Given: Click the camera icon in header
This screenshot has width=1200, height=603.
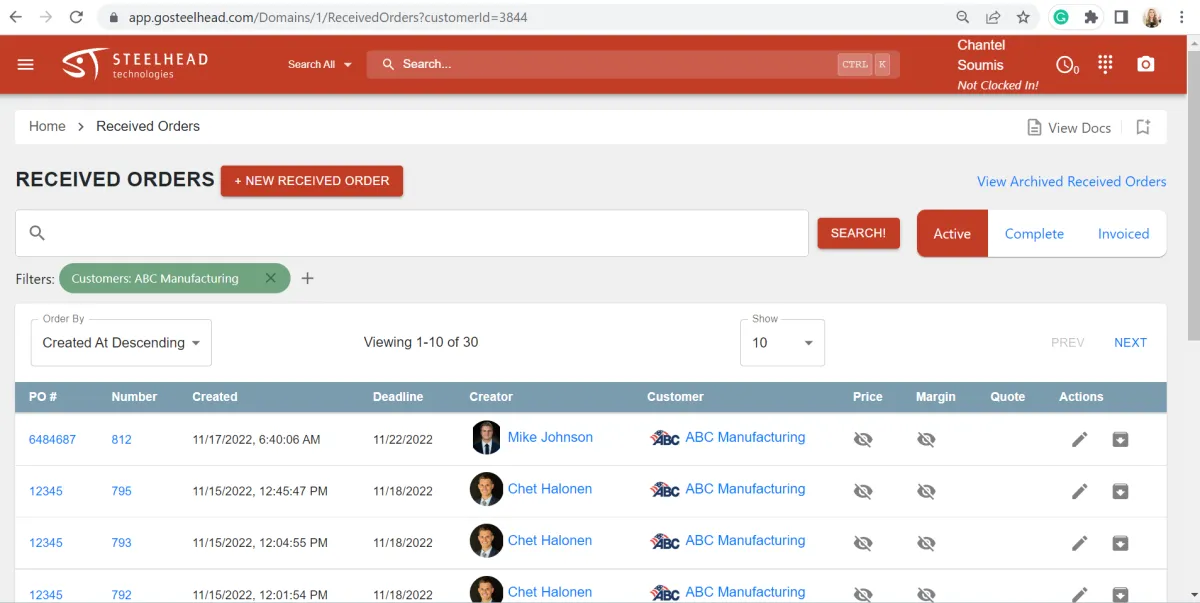Looking at the screenshot, I should pyautogui.click(x=1146, y=64).
